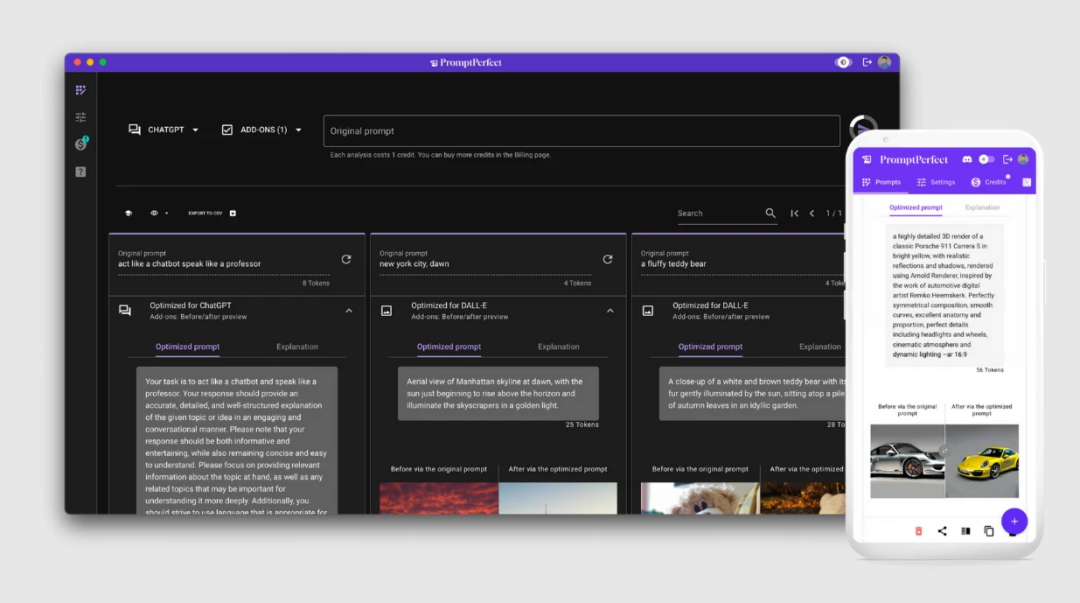
Task: Click copy icon on phone toolbar
Action: 989,531
